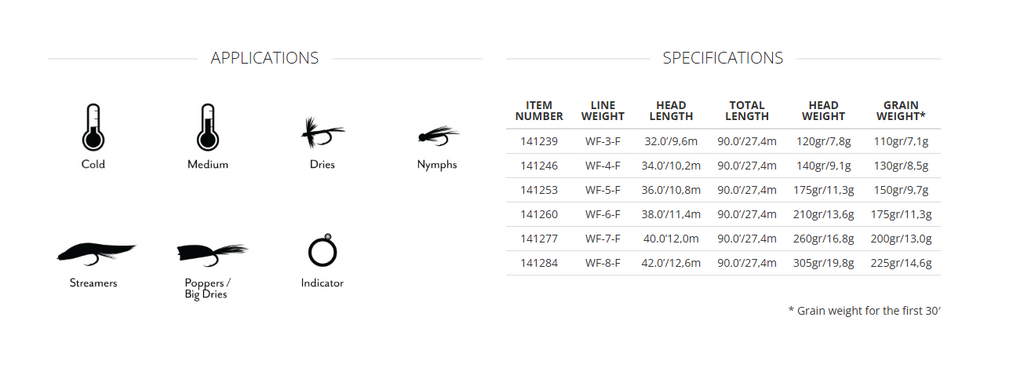Click the APPLICATIONS section heading
The width and height of the screenshot is (1024, 372).
coord(264,58)
